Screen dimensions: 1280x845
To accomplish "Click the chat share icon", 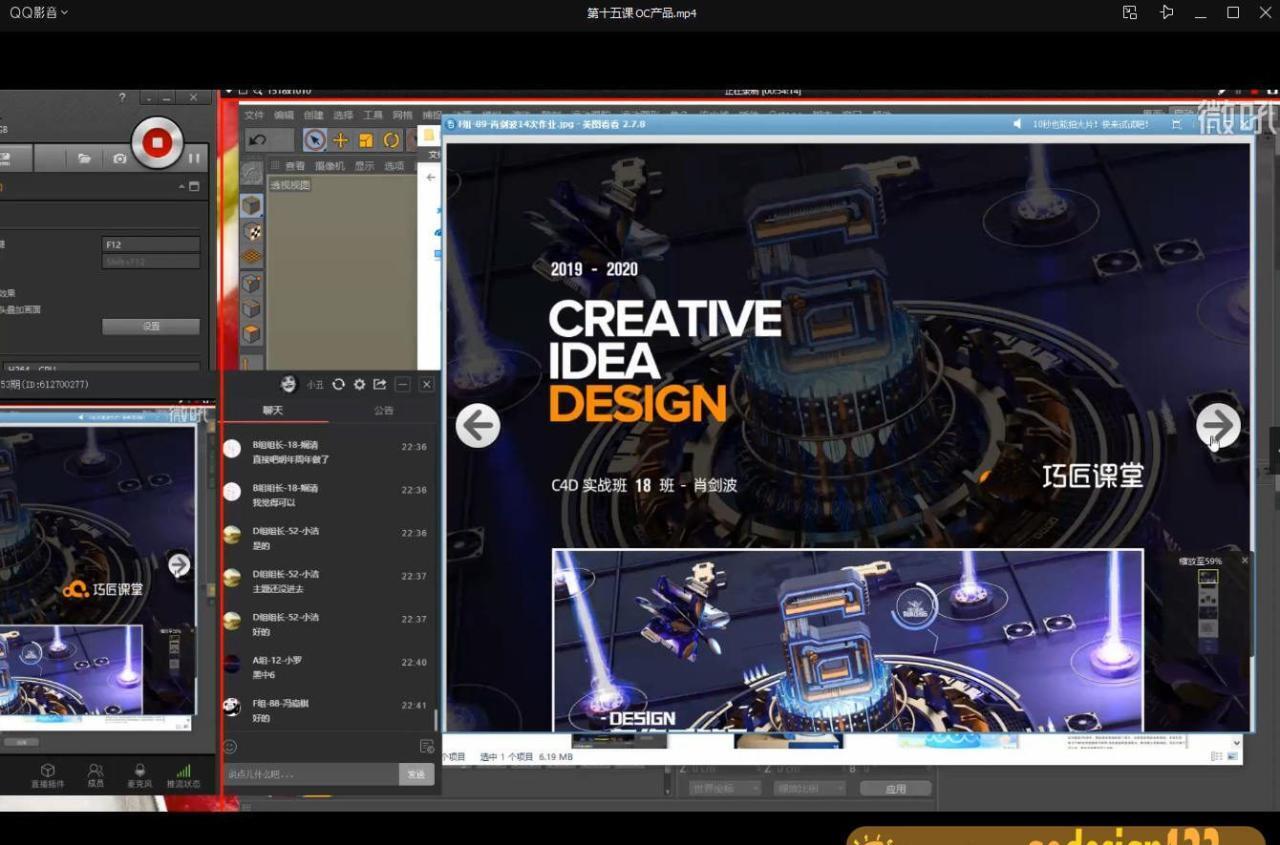I will click(380, 384).
